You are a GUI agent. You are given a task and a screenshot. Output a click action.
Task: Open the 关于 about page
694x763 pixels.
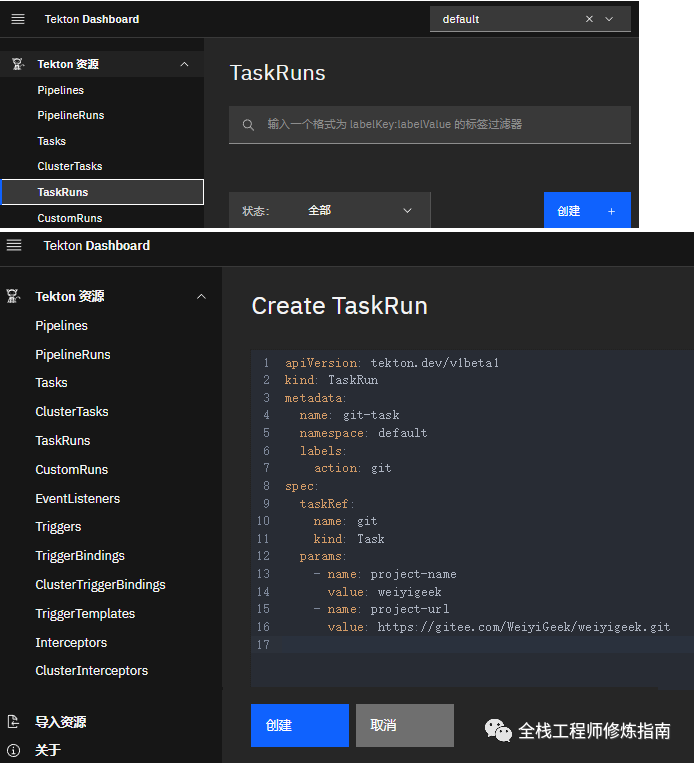(48, 750)
